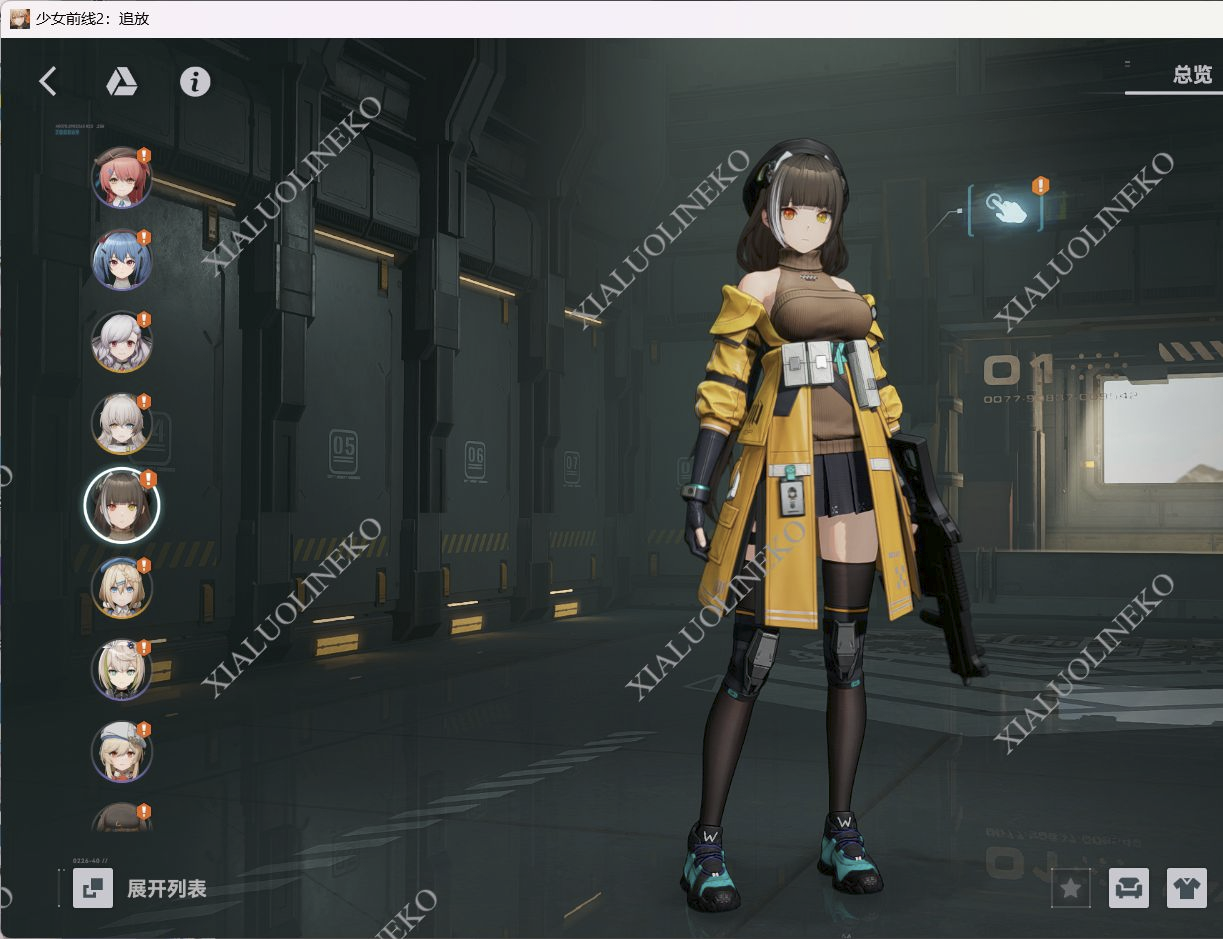Go back using the left arrow icon
1223x939 pixels.
point(47,81)
